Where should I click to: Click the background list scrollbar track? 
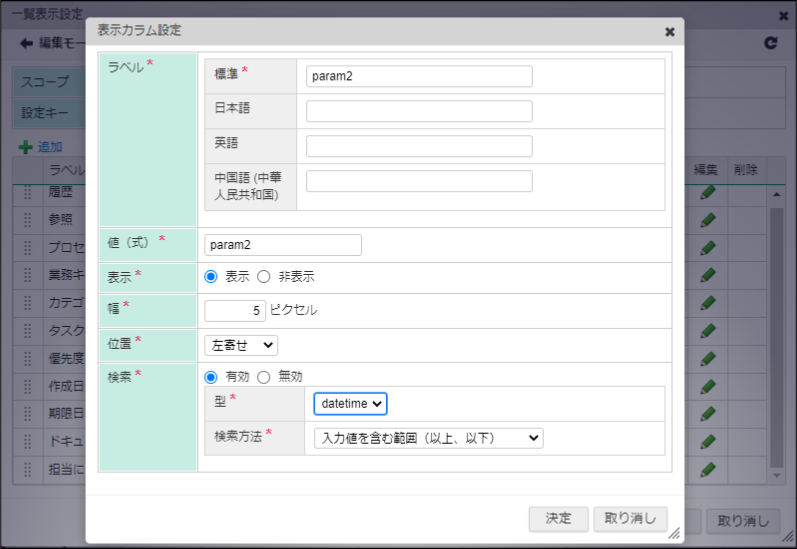(776, 336)
